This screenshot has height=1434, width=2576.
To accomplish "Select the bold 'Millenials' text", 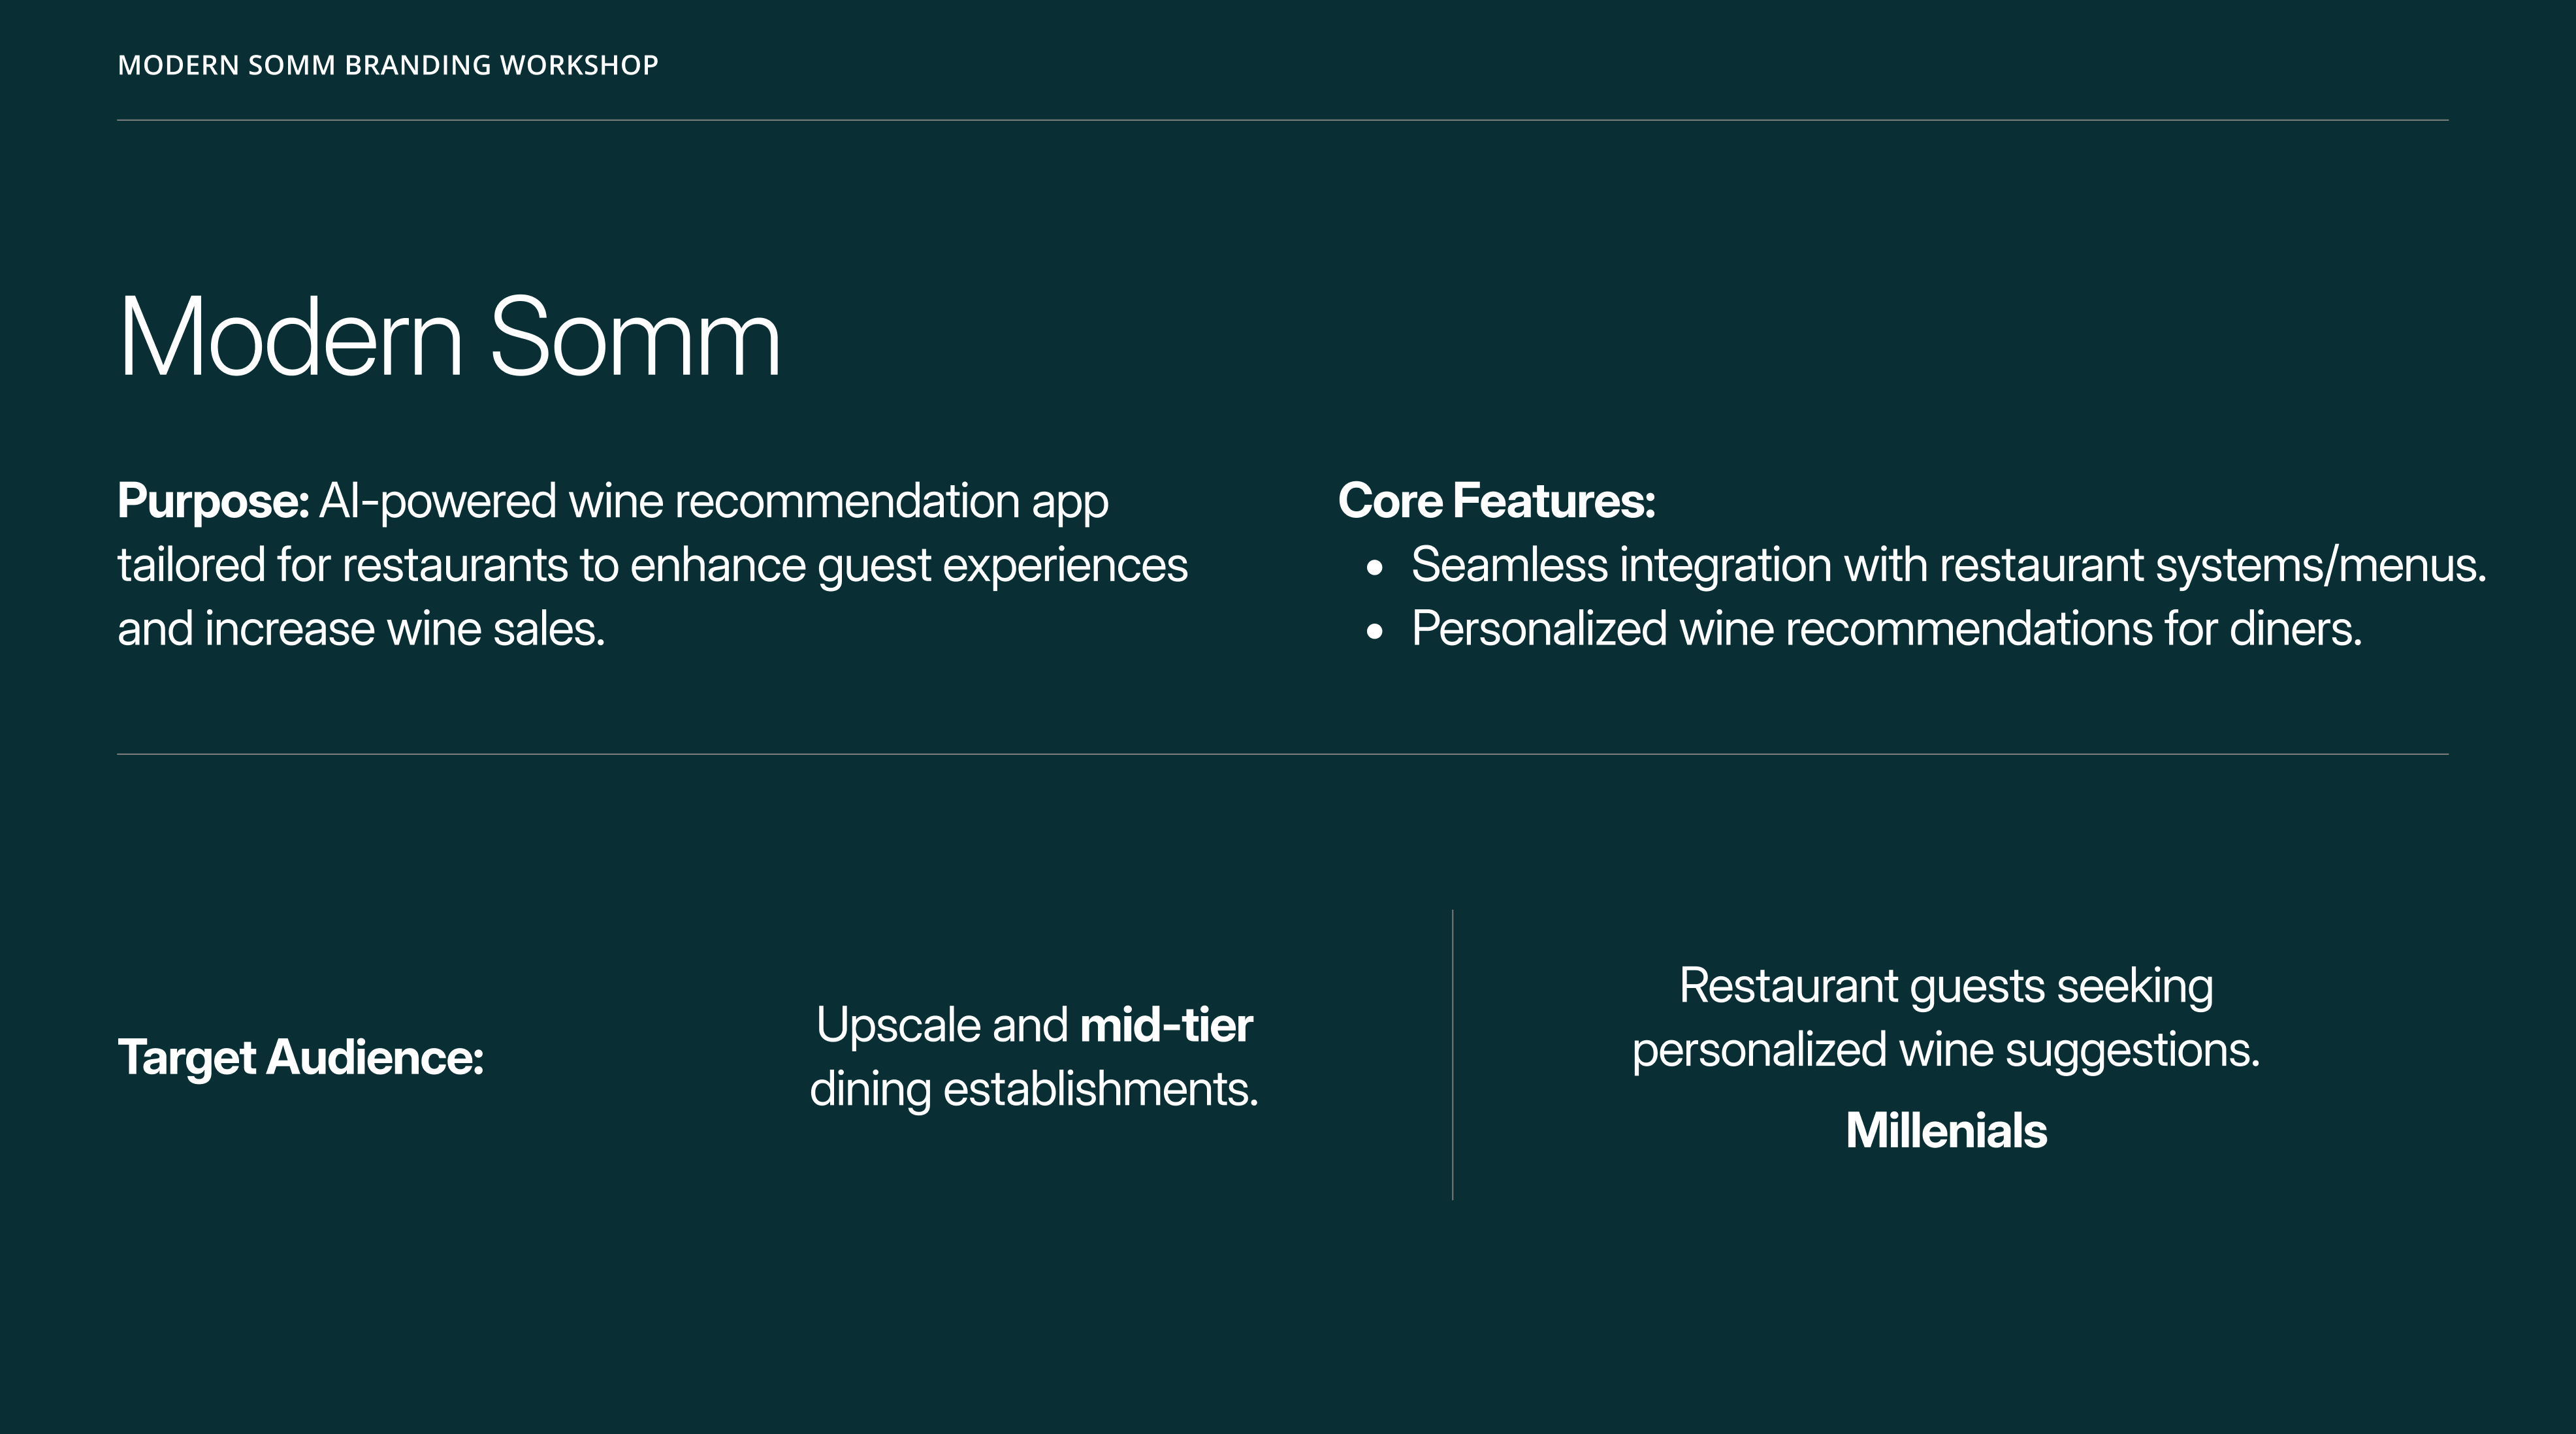I will tap(1945, 1131).
